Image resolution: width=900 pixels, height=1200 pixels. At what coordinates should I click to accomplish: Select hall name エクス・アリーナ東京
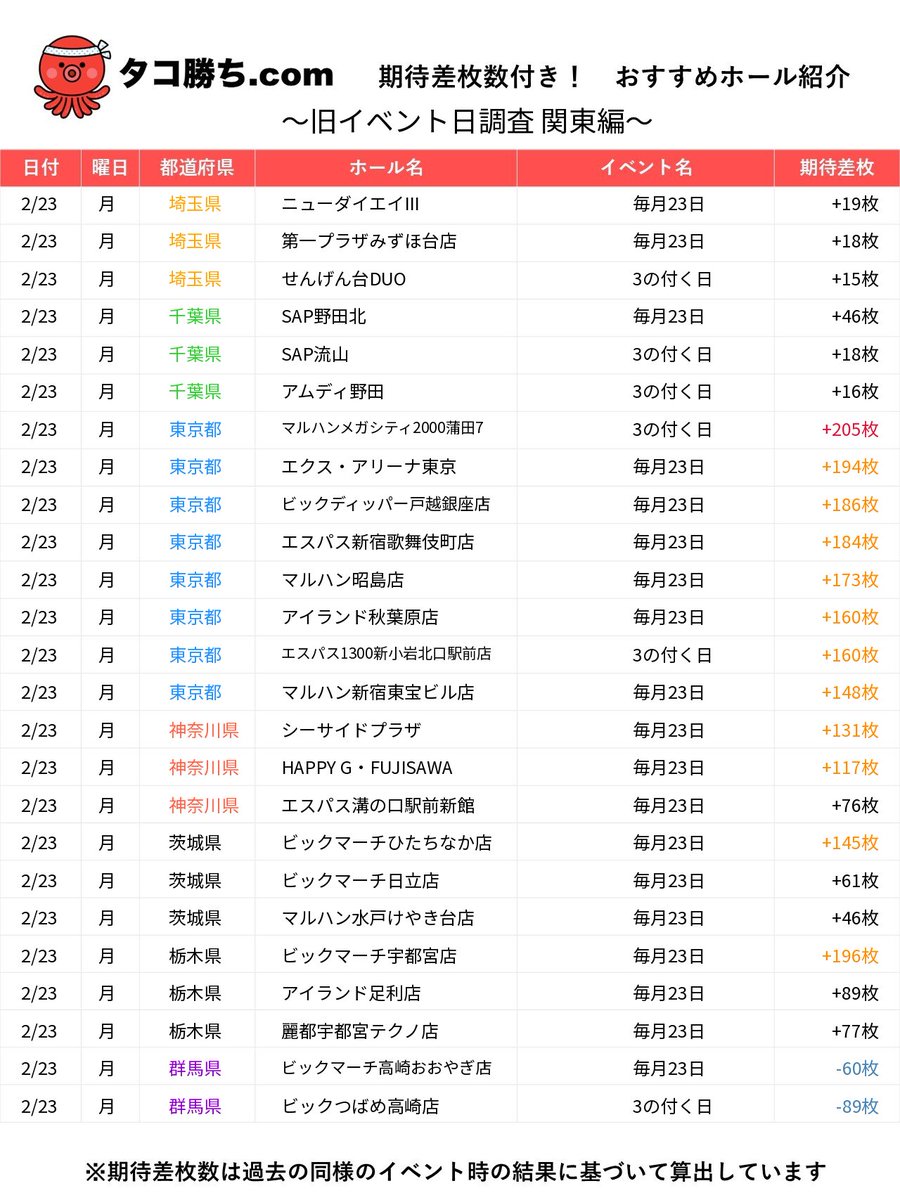click(x=369, y=467)
